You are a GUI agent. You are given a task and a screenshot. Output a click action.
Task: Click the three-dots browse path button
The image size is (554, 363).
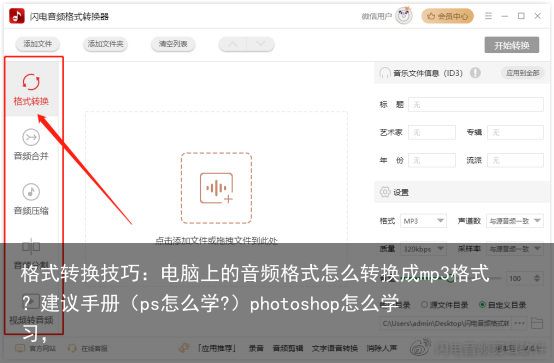pyautogui.click(x=519, y=323)
